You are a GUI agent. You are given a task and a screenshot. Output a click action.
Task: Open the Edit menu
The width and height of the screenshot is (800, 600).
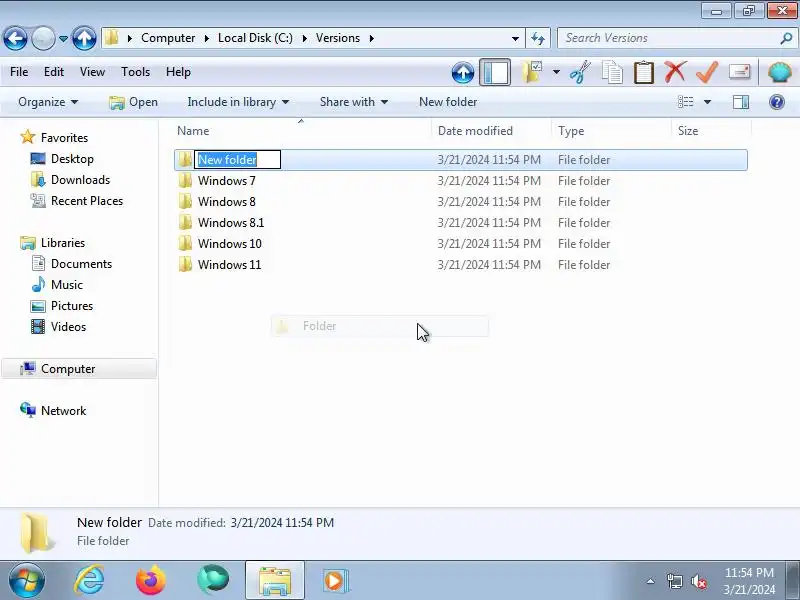tap(54, 72)
